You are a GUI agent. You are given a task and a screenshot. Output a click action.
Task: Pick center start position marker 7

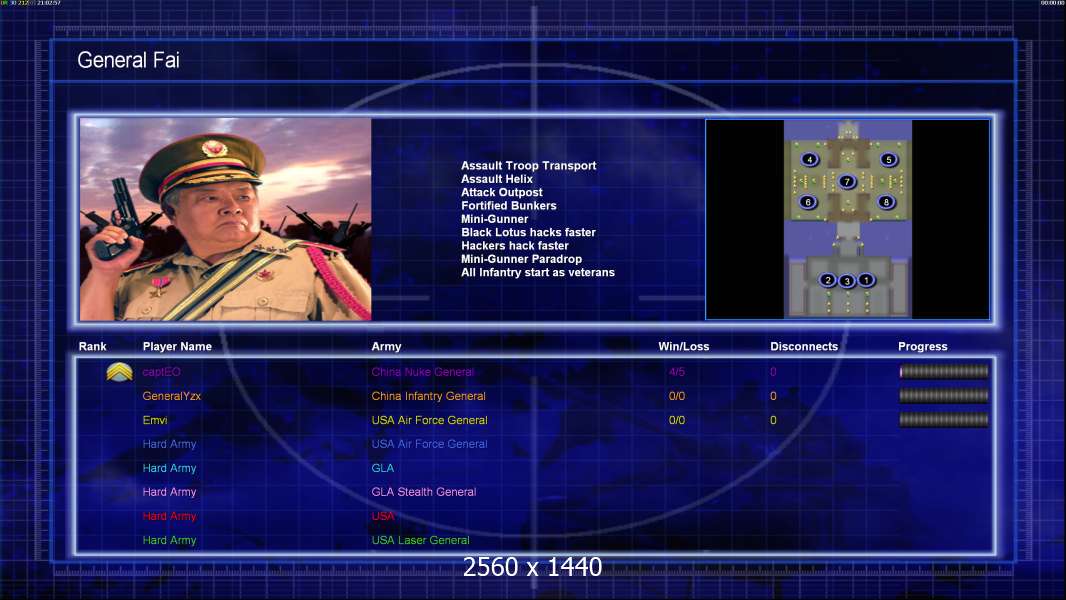click(x=846, y=181)
